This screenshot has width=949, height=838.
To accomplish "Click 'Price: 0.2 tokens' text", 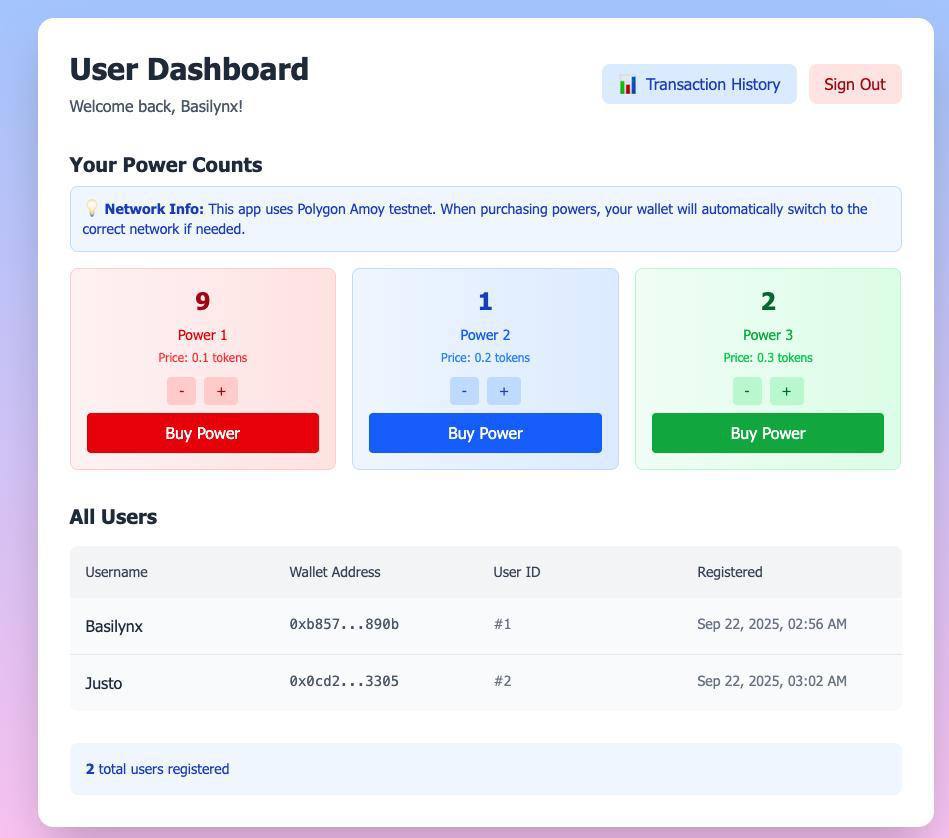I will 485,358.
